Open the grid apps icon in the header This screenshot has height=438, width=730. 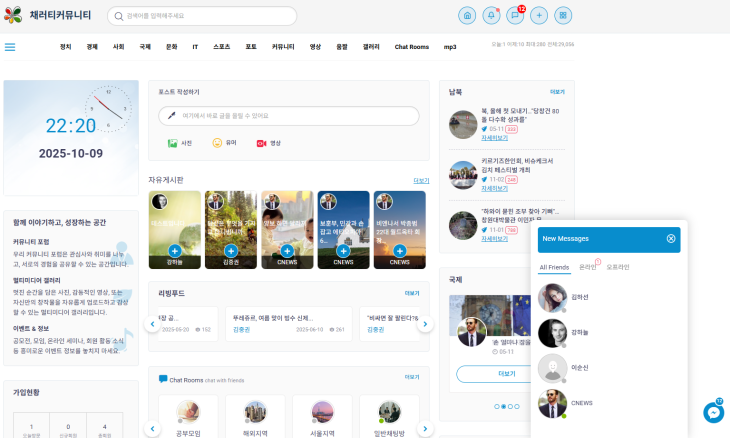(563, 15)
